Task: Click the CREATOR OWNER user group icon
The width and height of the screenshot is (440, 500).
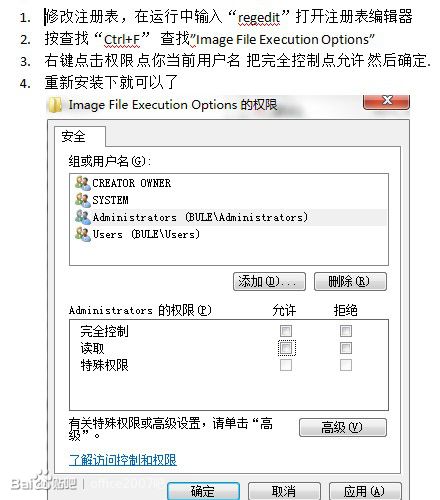Action: point(82,183)
